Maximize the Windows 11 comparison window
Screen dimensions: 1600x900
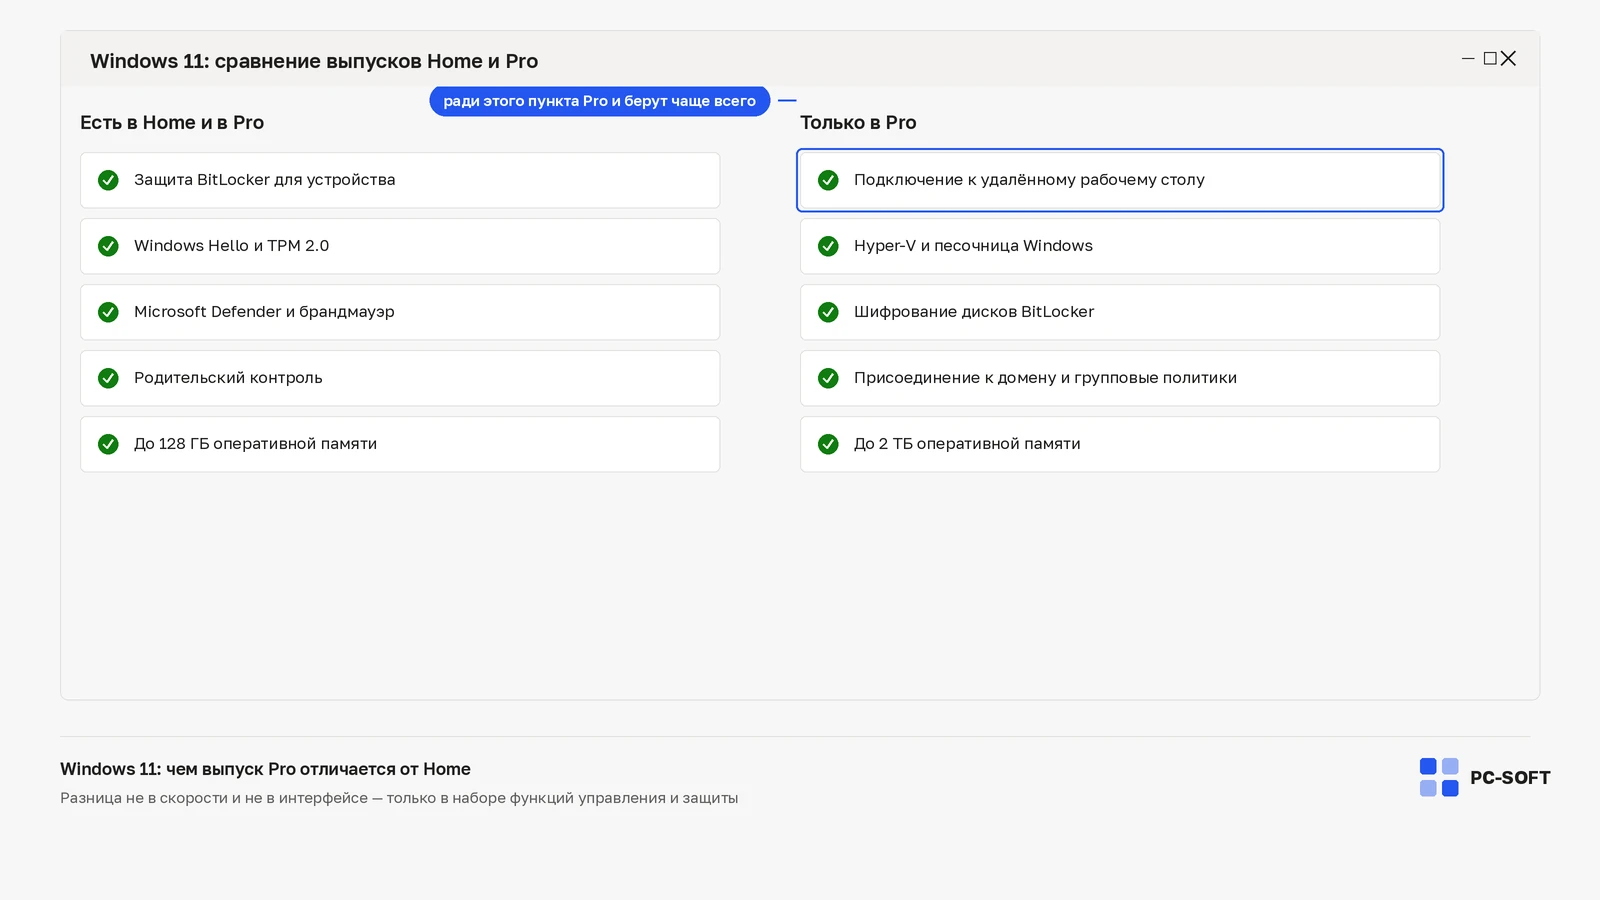tap(1490, 59)
